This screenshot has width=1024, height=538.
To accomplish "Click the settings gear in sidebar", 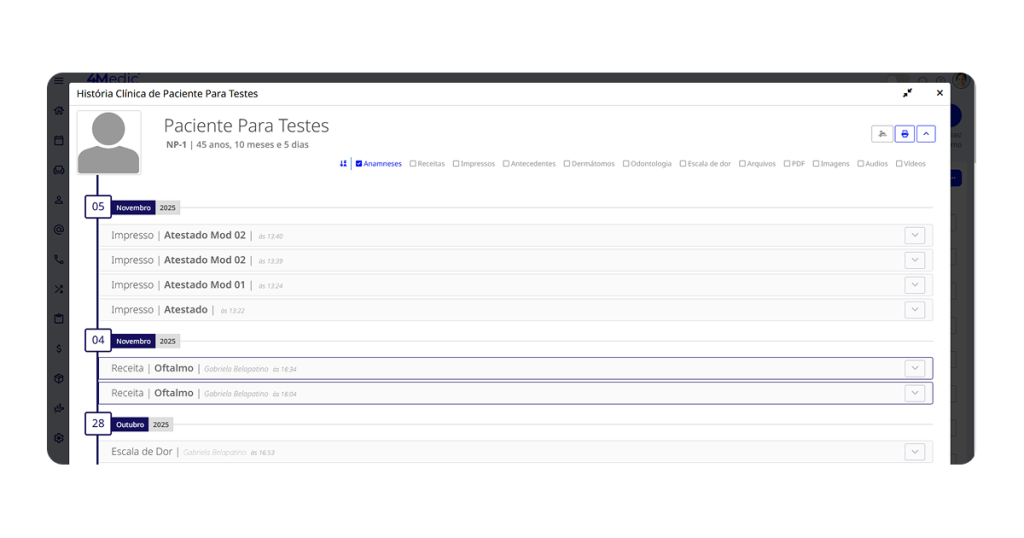I will 59,438.
